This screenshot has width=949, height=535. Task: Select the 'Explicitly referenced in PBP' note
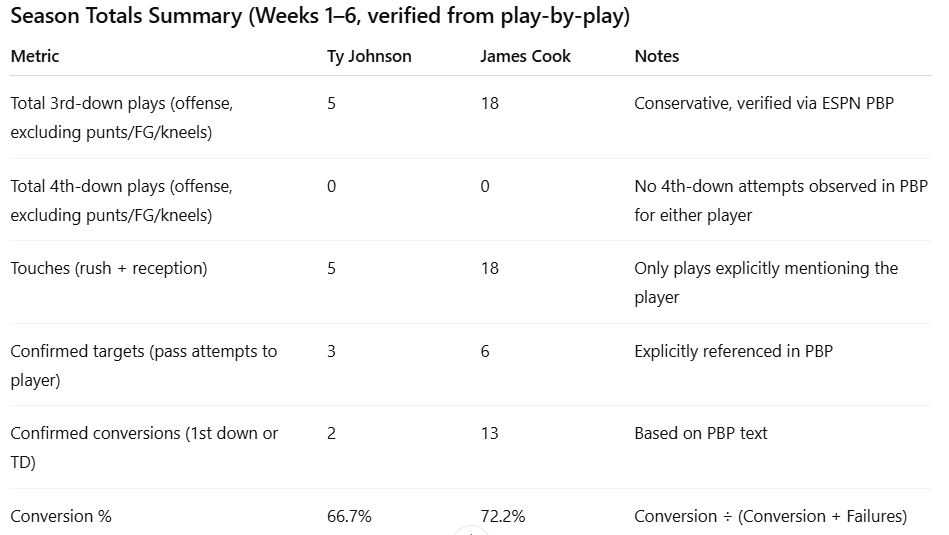(x=733, y=351)
